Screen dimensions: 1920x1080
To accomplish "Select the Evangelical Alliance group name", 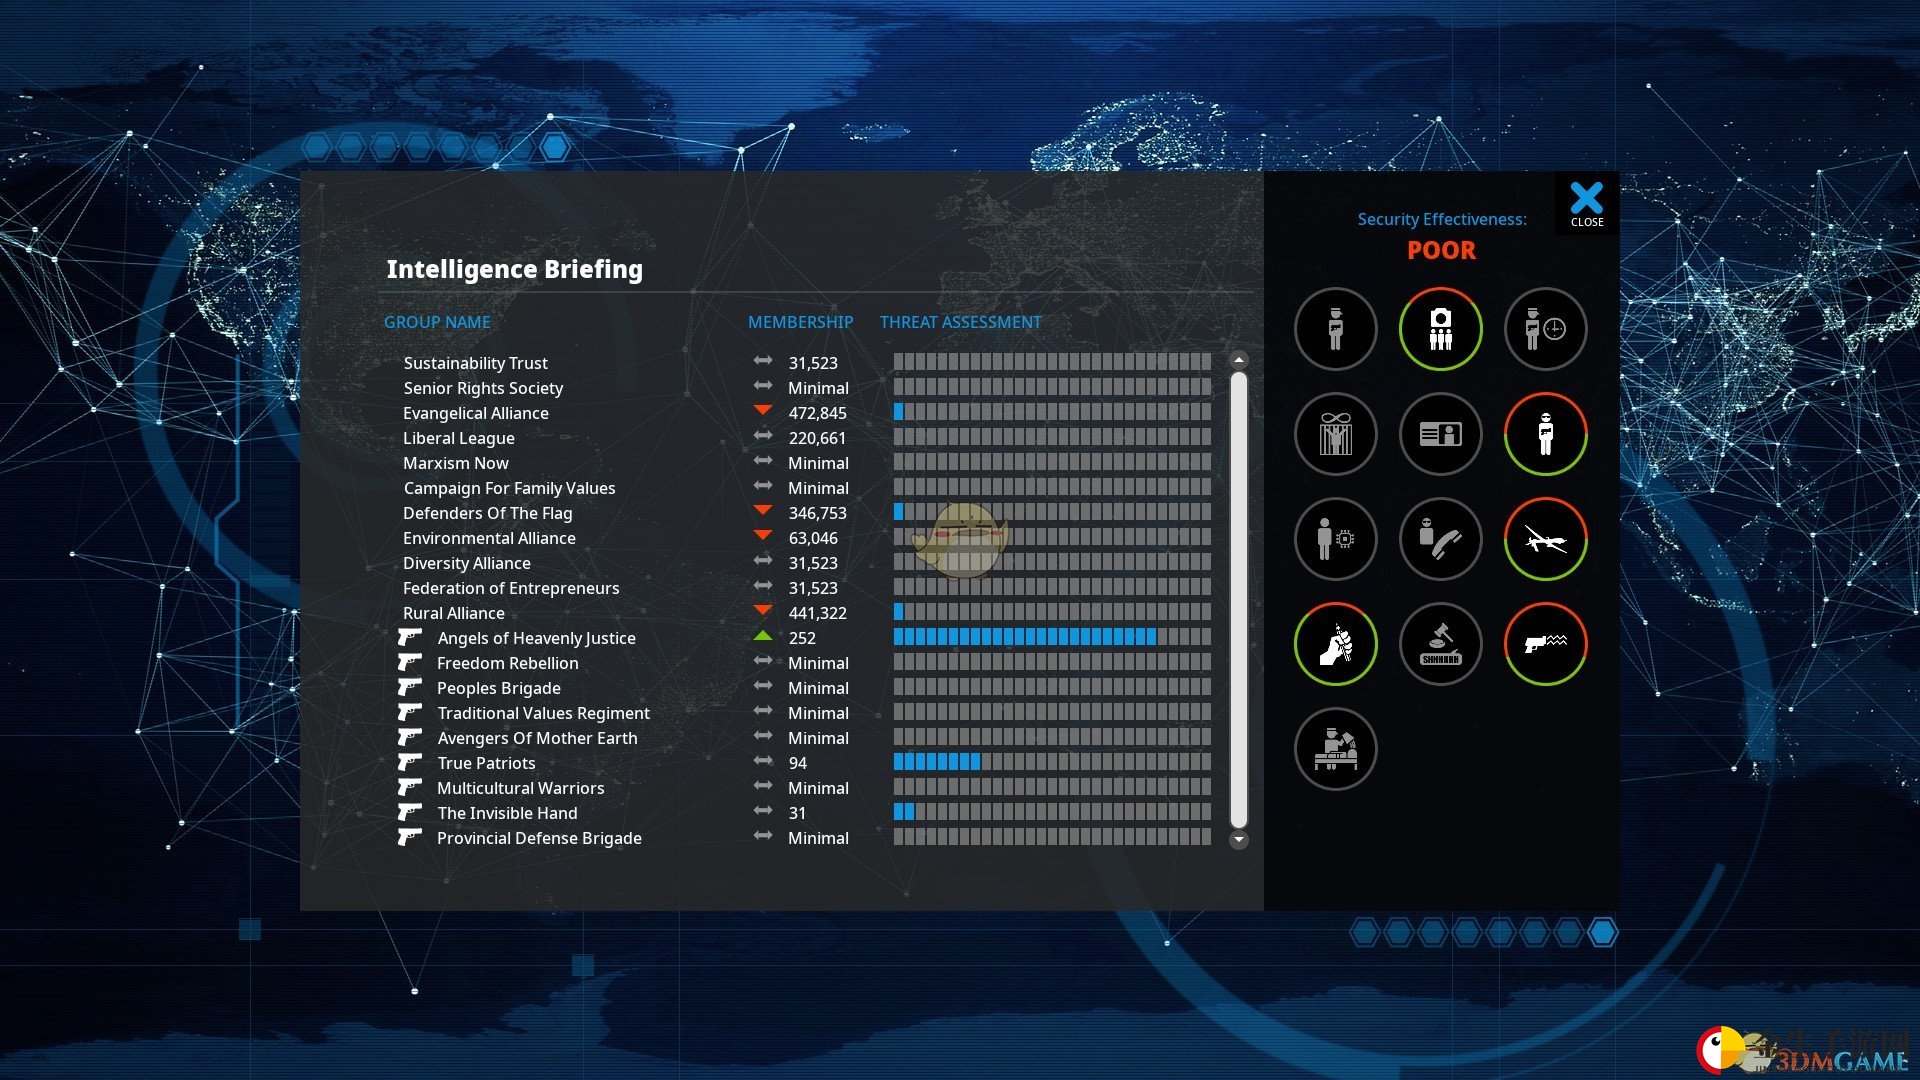I will 476,413.
